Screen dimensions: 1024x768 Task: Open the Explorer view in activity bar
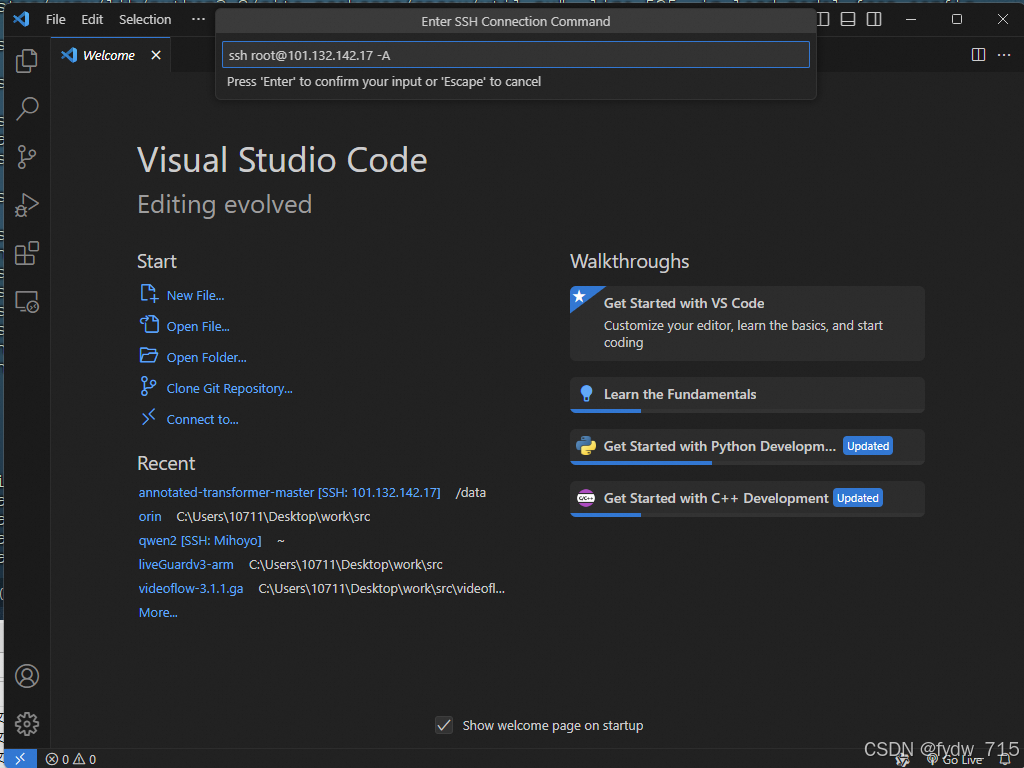click(27, 61)
